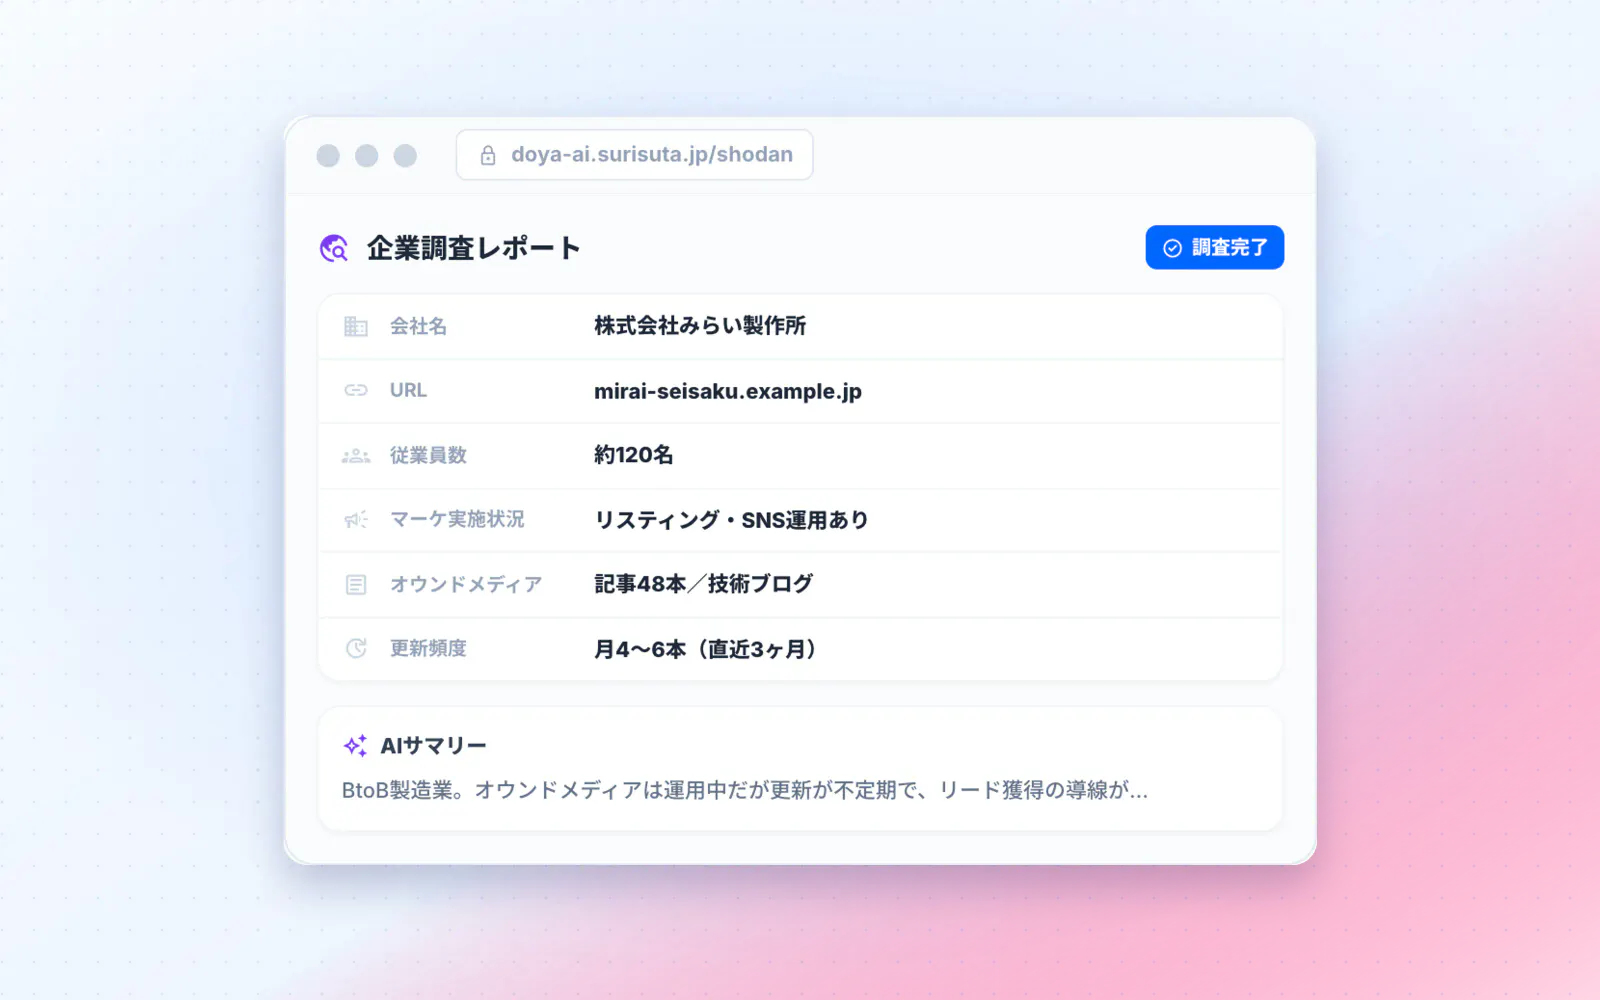1600x1000 pixels.
Task: Click the address bar doya-ai.surisuta.jp/shodan
Action: [x=634, y=155]
